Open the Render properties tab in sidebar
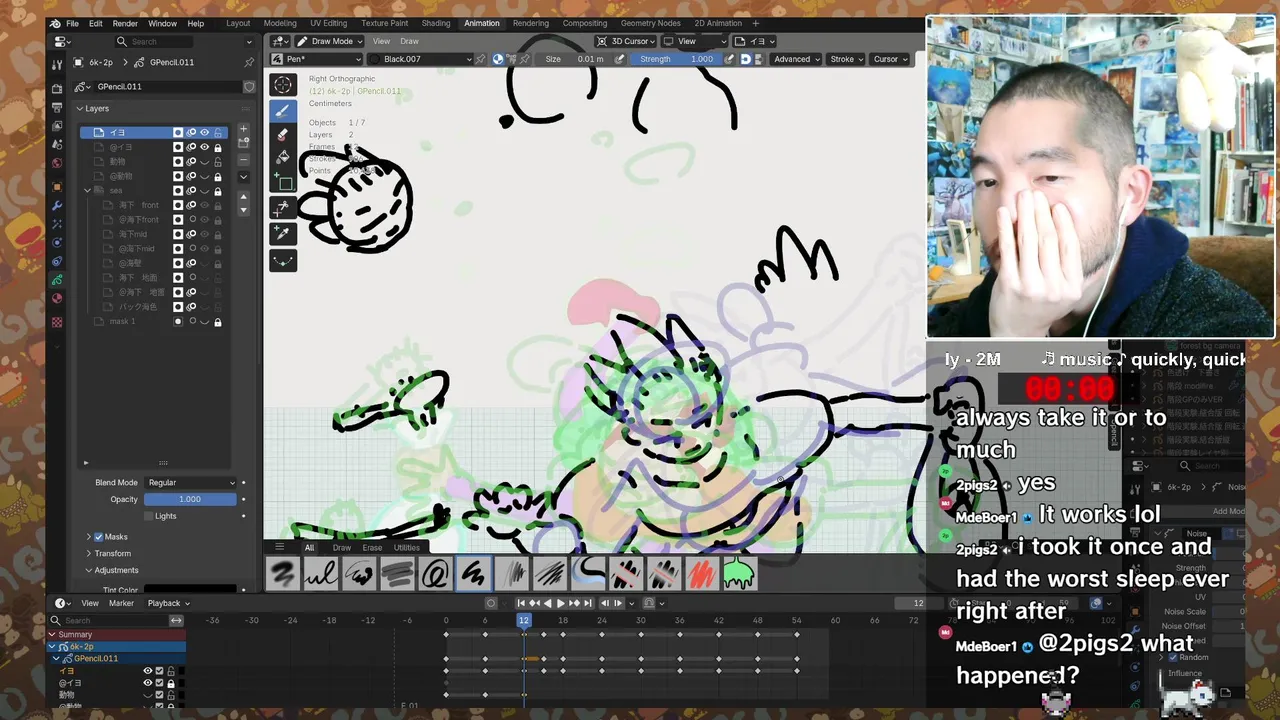 (57, 89)
